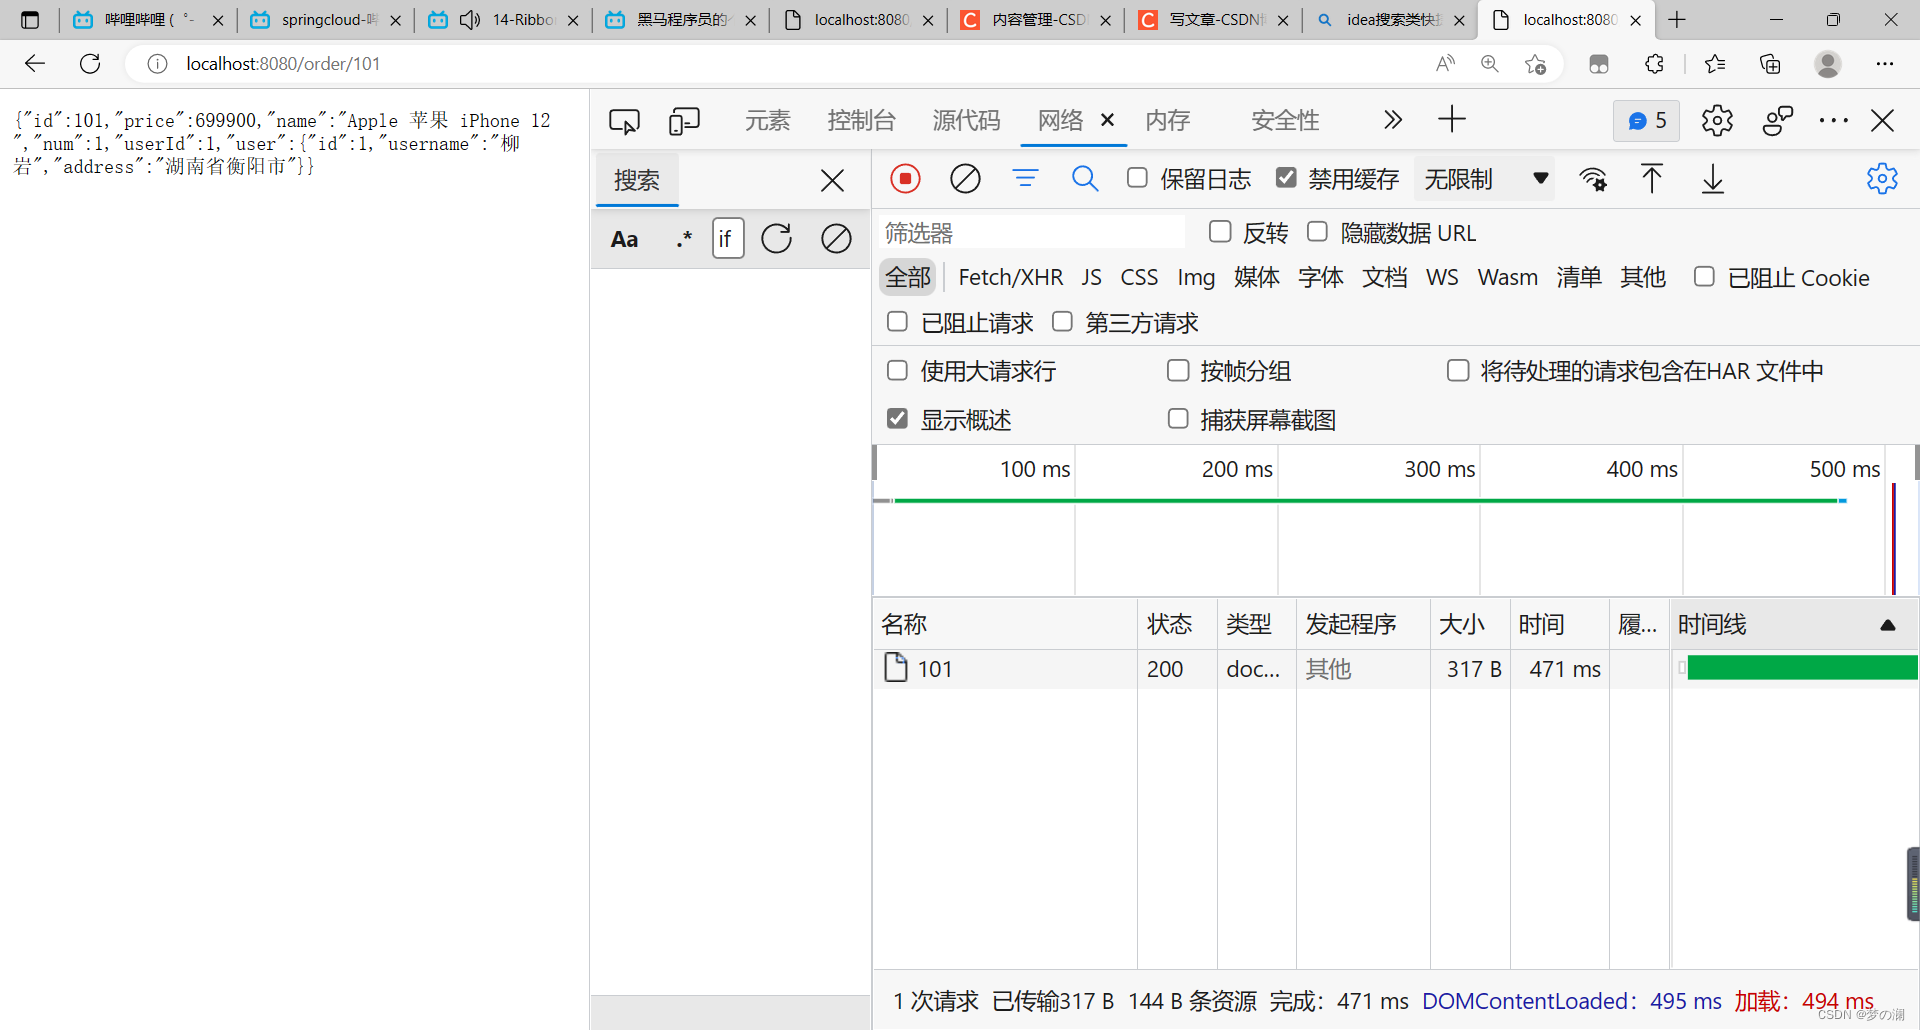
Task: Refresh the browser page
Action: 90,64
